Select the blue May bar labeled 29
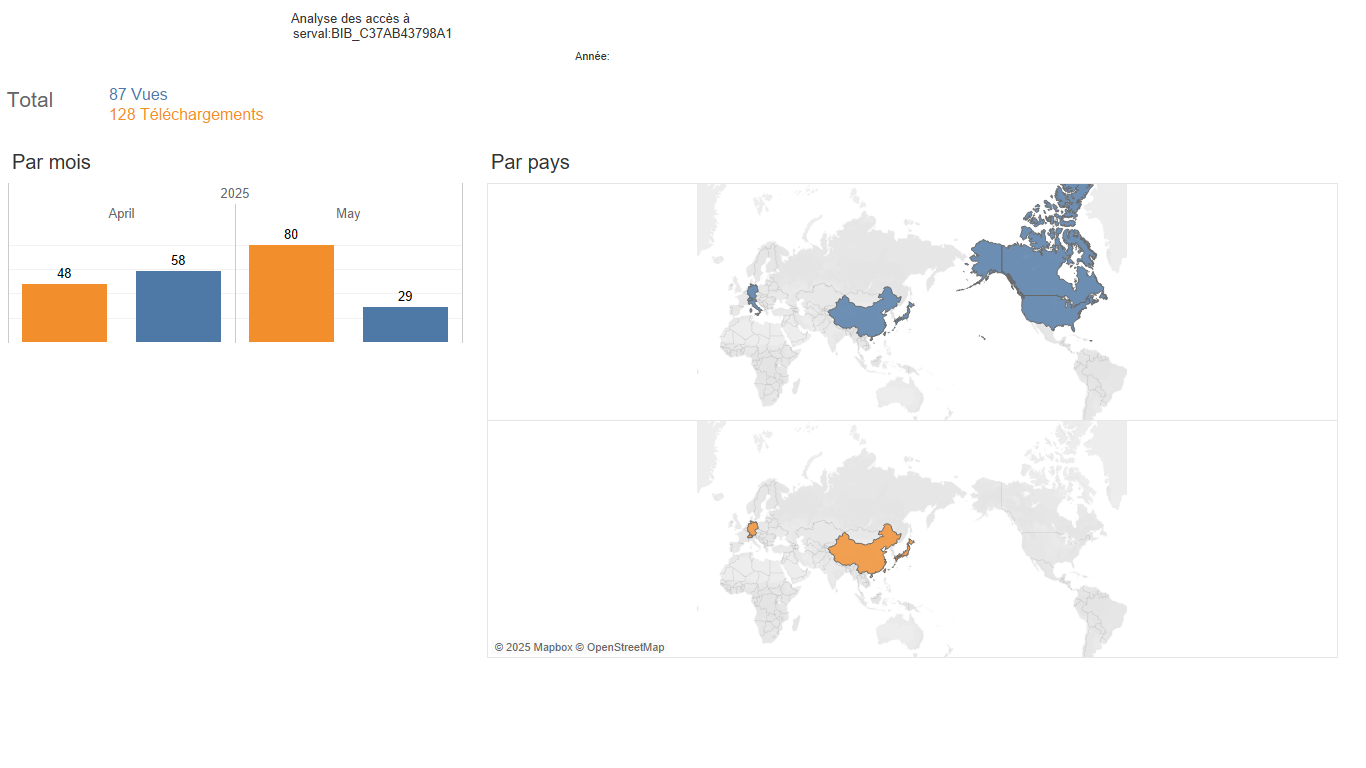 [x=405, y=325]
